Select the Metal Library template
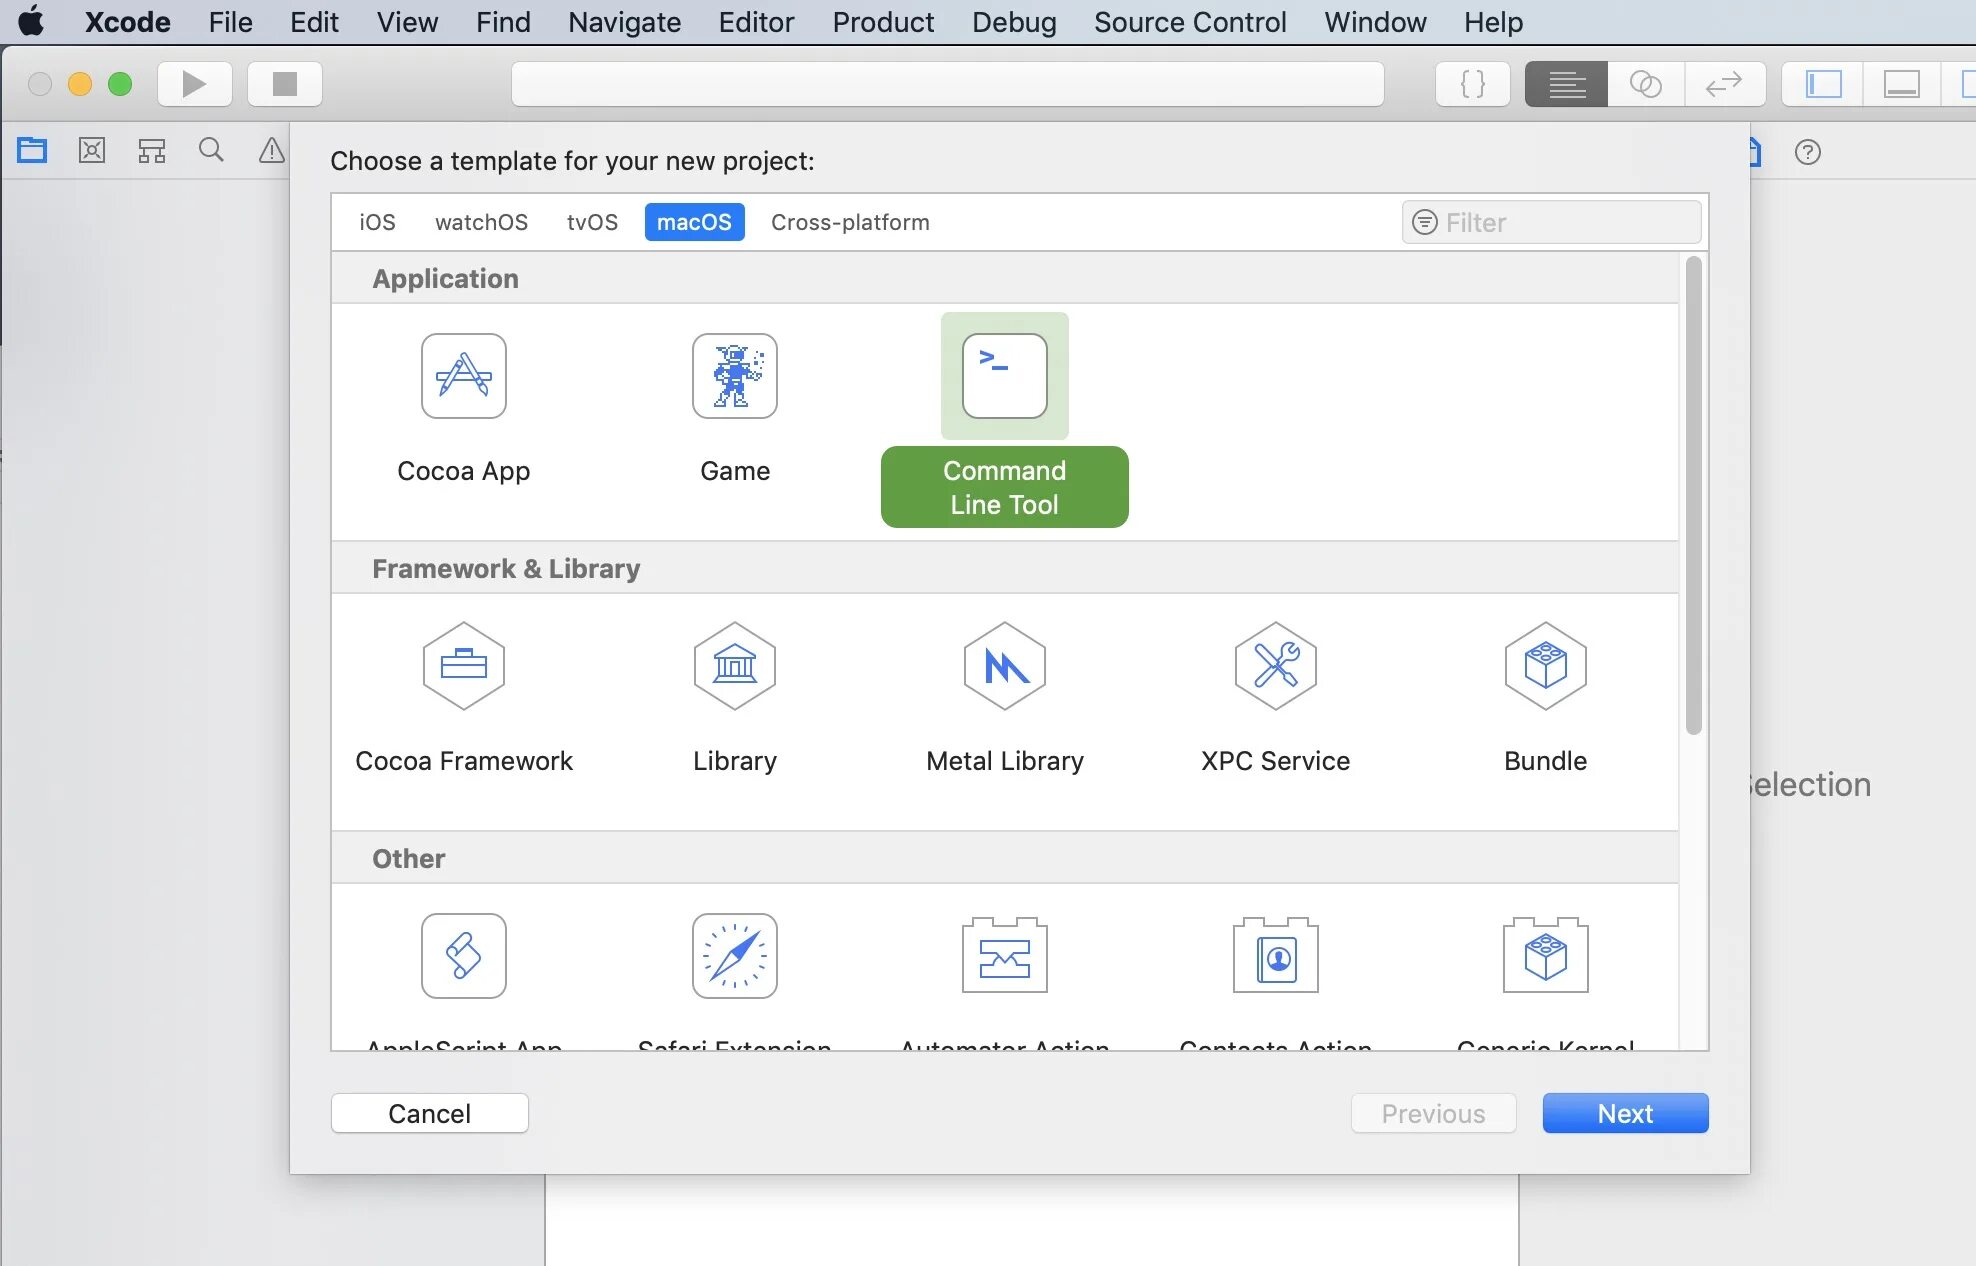Image resolution: width=1976 pixels, height=1266 pixels. click(1004, 666)
